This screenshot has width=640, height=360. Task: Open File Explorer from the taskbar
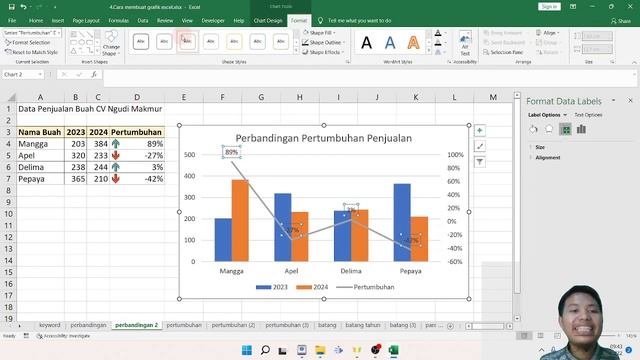(x=320, y=350)
